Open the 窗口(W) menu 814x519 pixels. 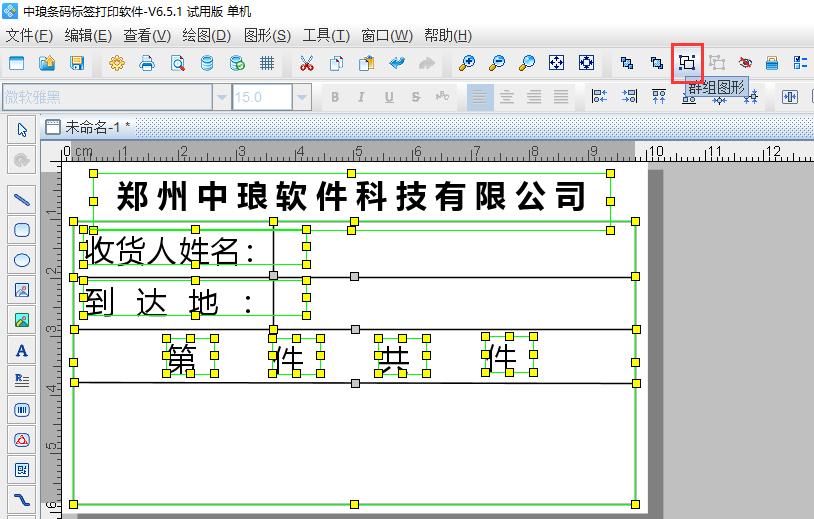387,36
